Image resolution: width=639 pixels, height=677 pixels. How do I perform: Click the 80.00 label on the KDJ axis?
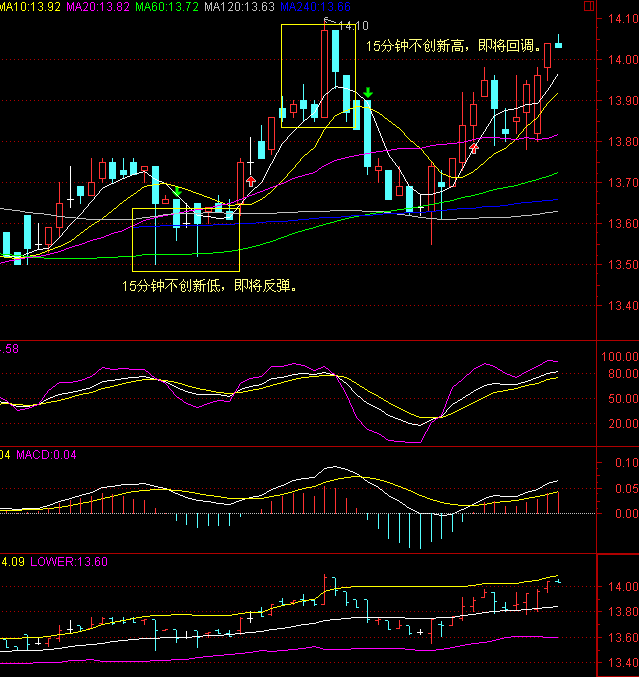coord(623,374)
